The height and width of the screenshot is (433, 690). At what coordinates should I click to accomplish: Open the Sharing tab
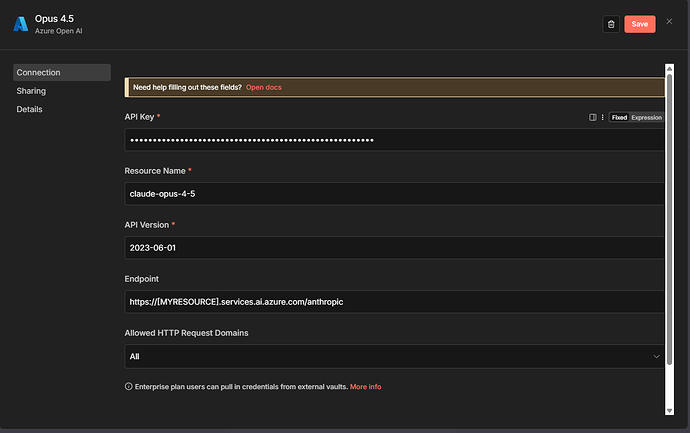[x=31, y=91]
